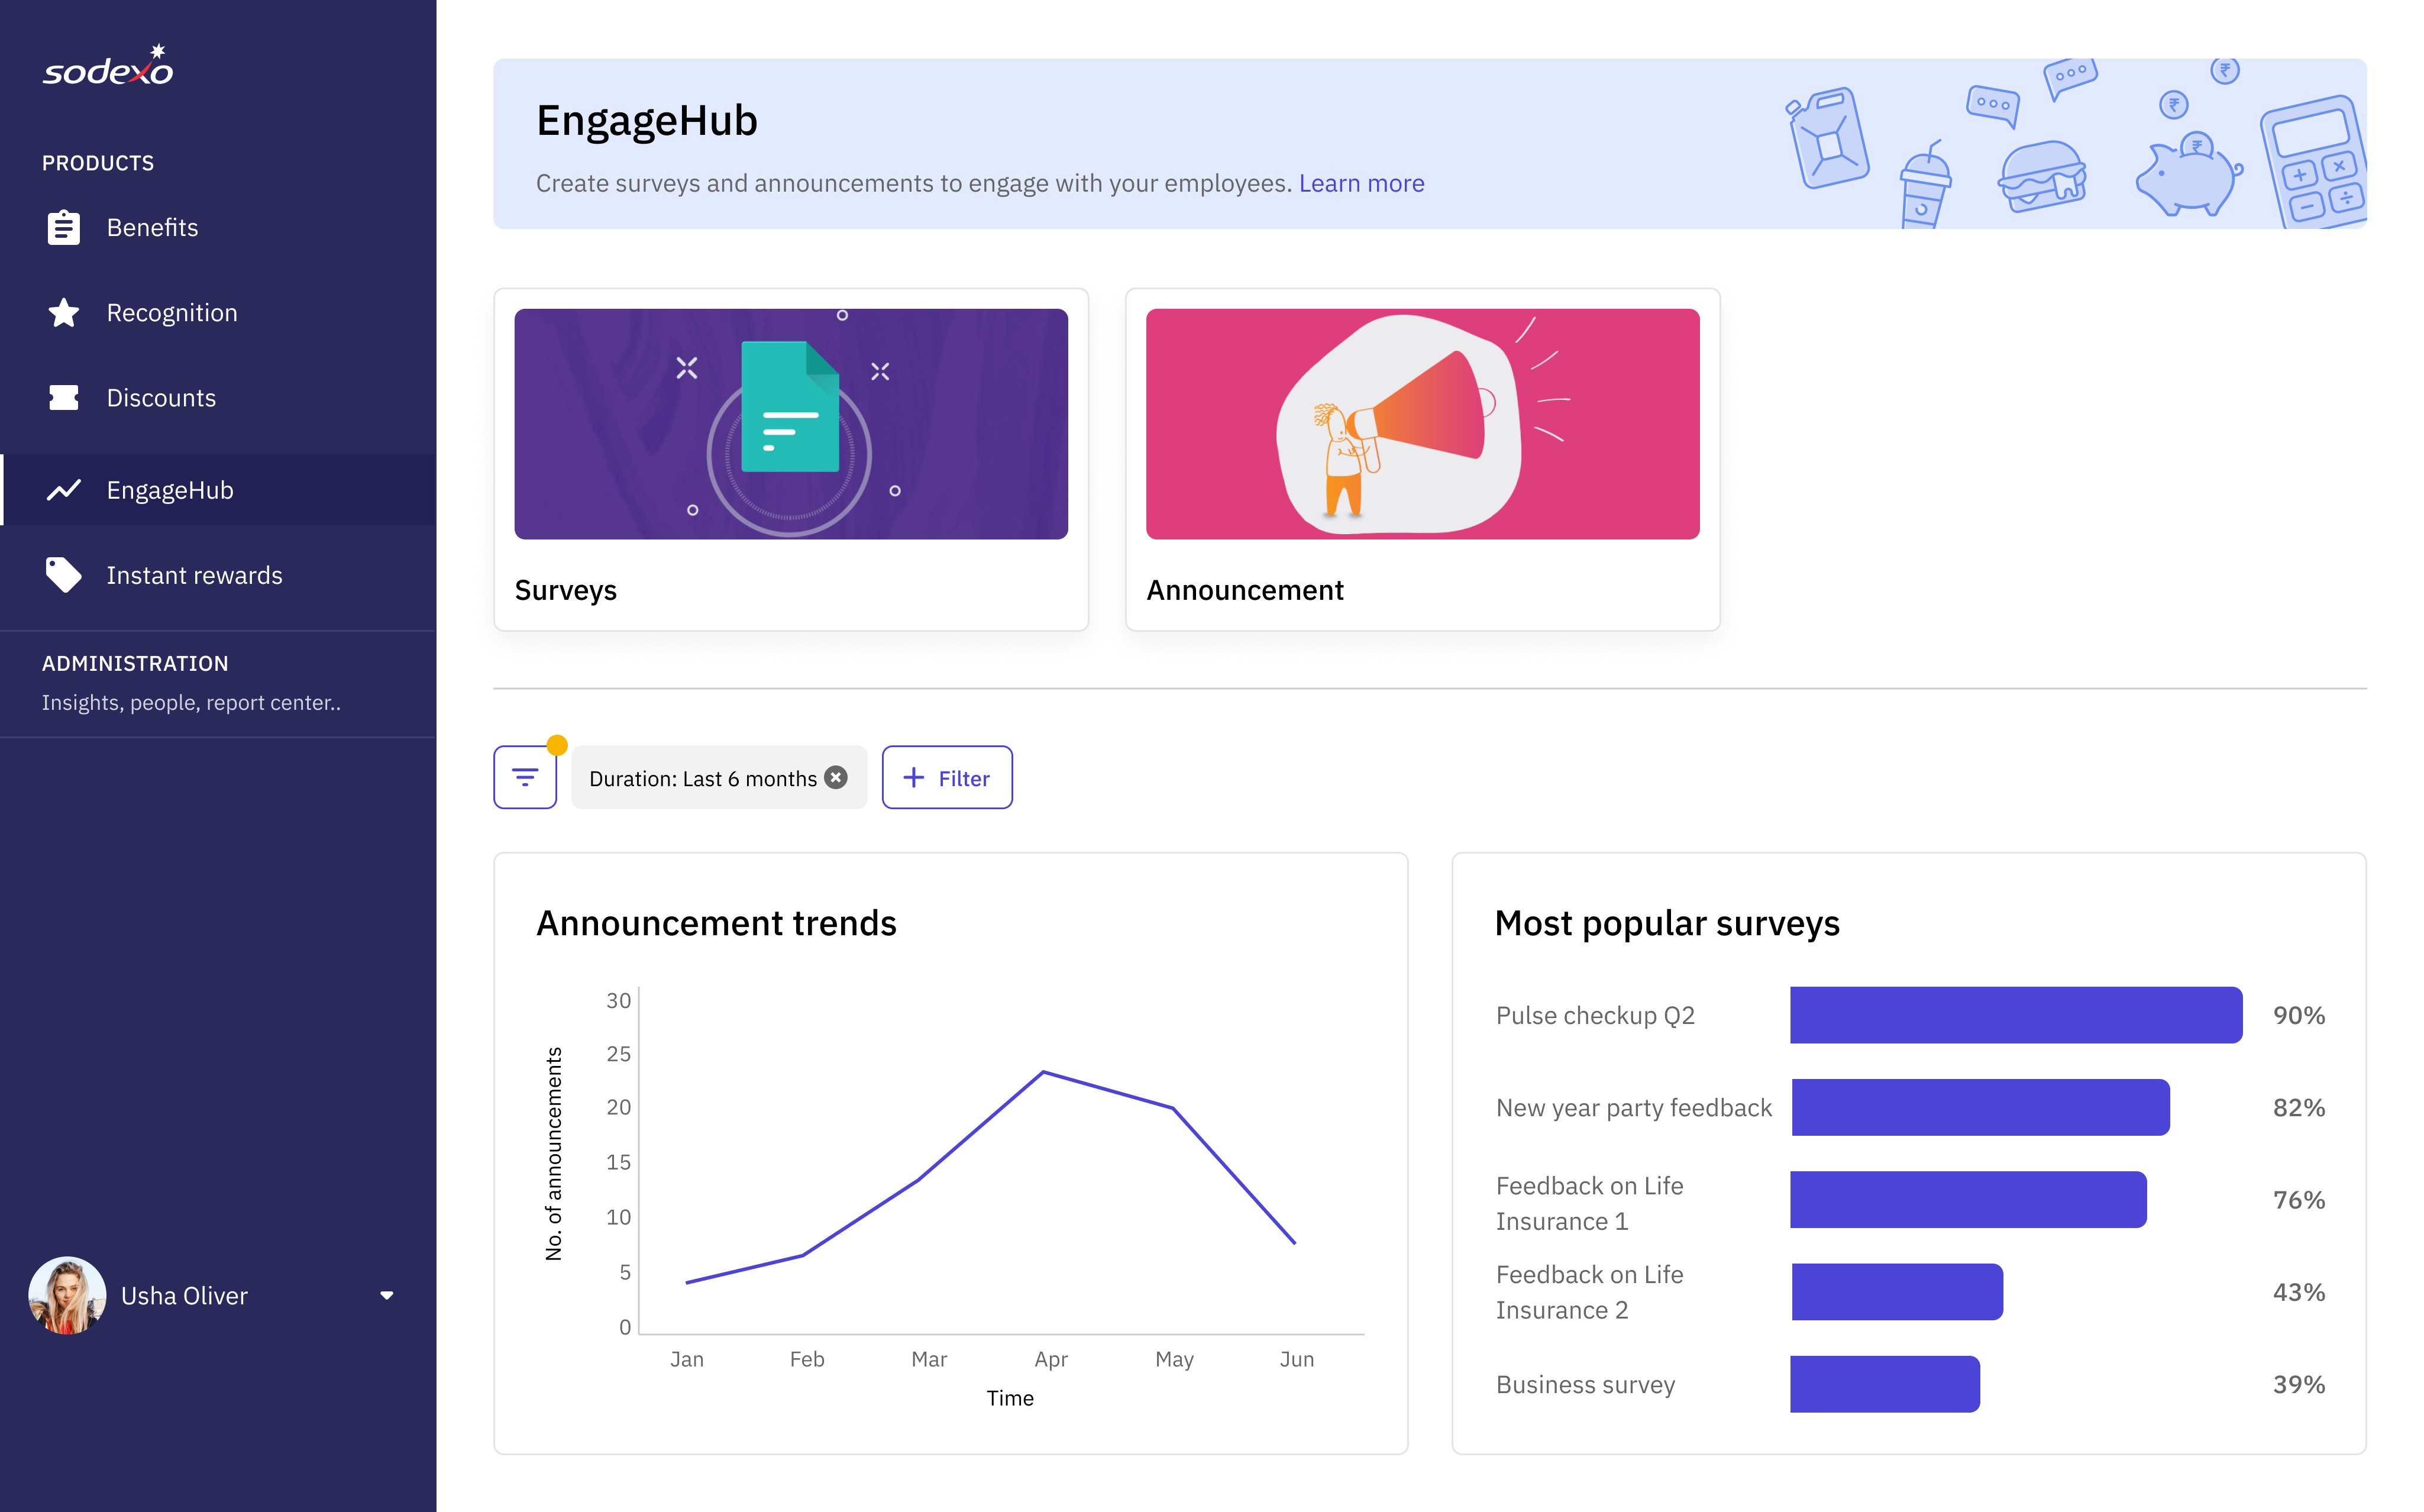Image resolution: width=2424 pixels, height=1512 pixels.
Task: Click the Instant rewards tag icon
Action: [x=64, y=575]
